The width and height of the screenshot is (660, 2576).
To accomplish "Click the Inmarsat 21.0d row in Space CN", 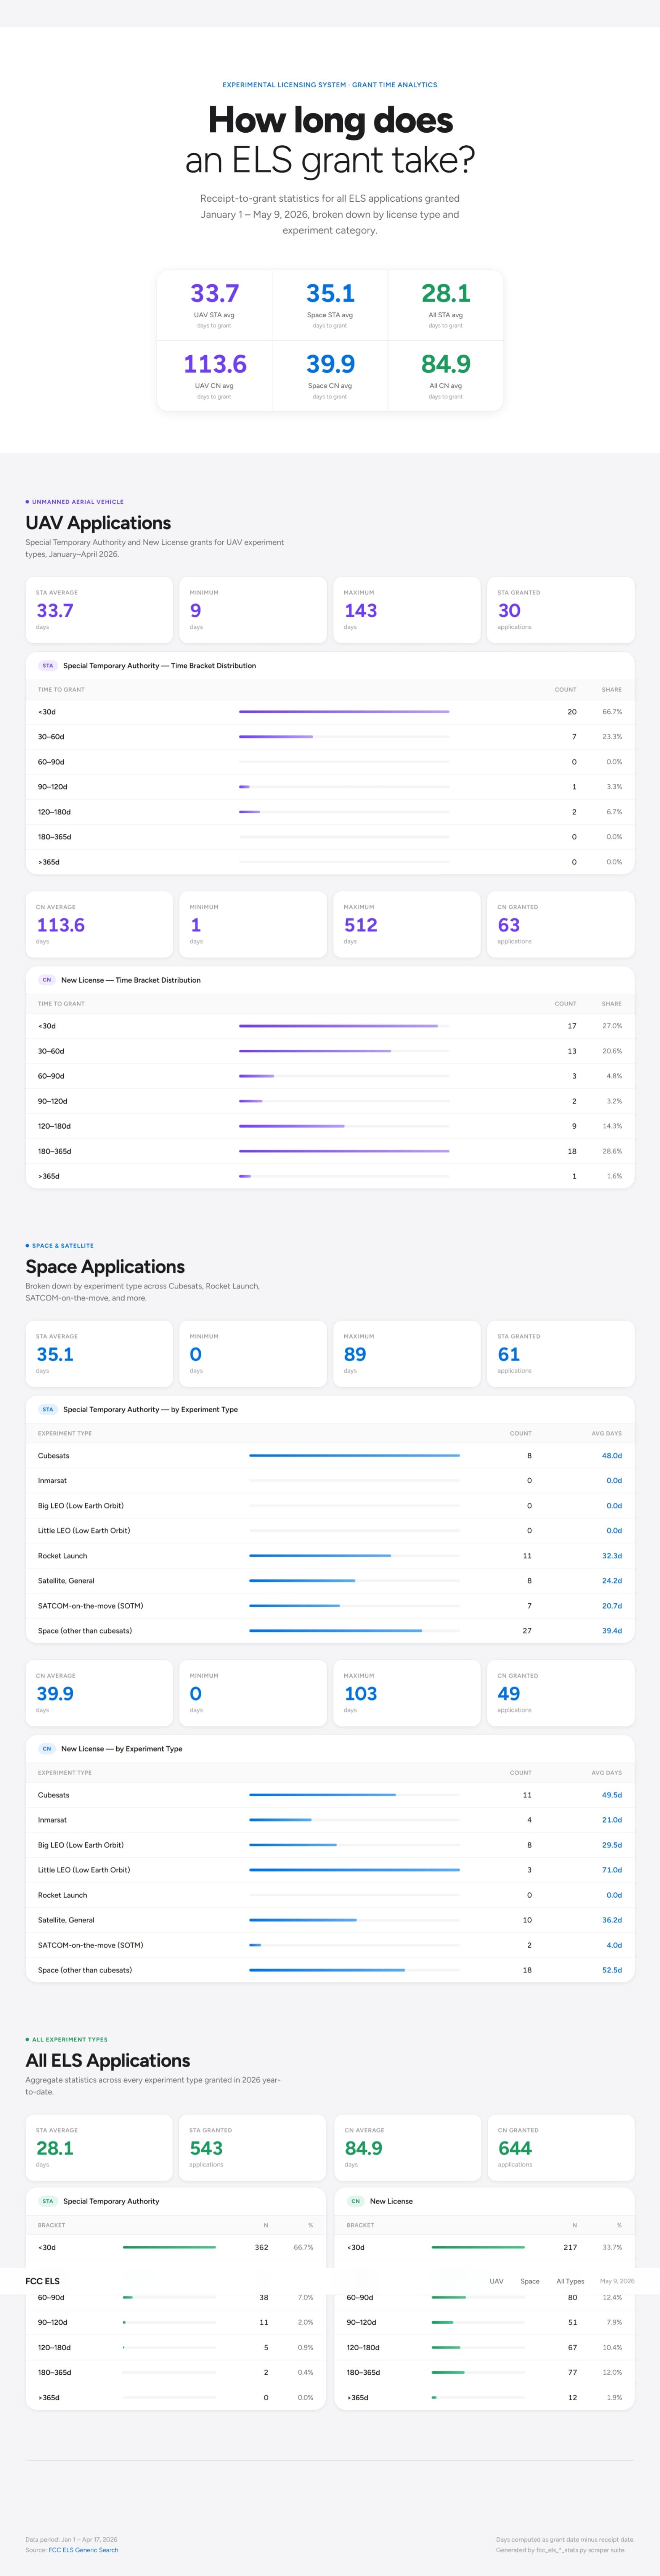I will [330, 1820].
